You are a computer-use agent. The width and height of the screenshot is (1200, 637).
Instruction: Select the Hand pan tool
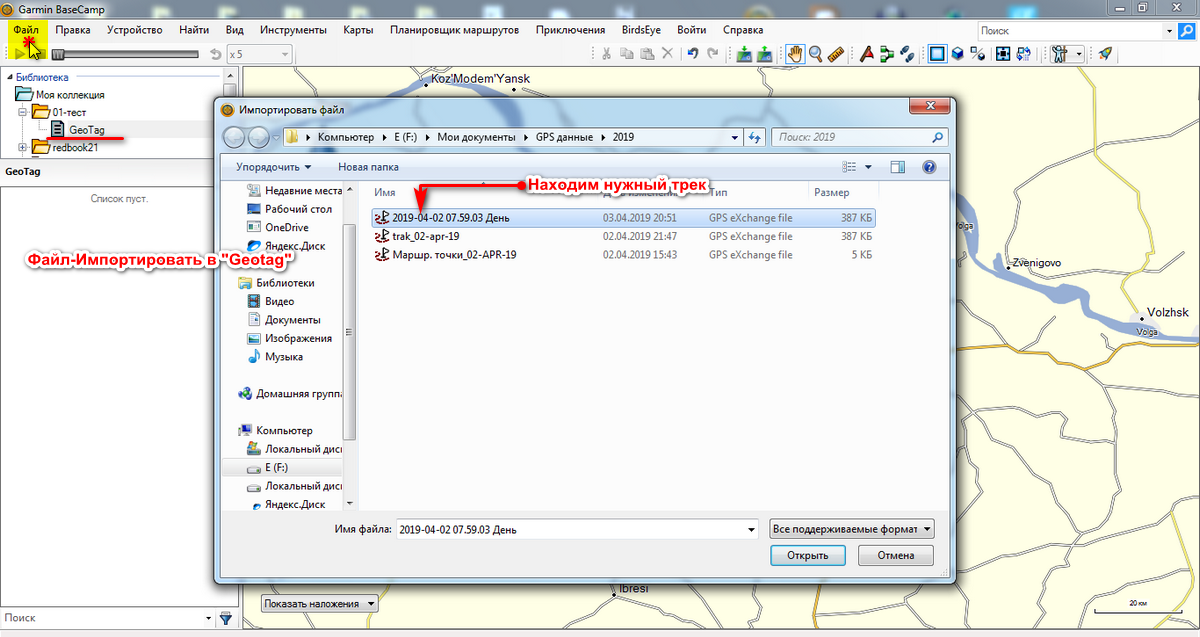[795, 54]
